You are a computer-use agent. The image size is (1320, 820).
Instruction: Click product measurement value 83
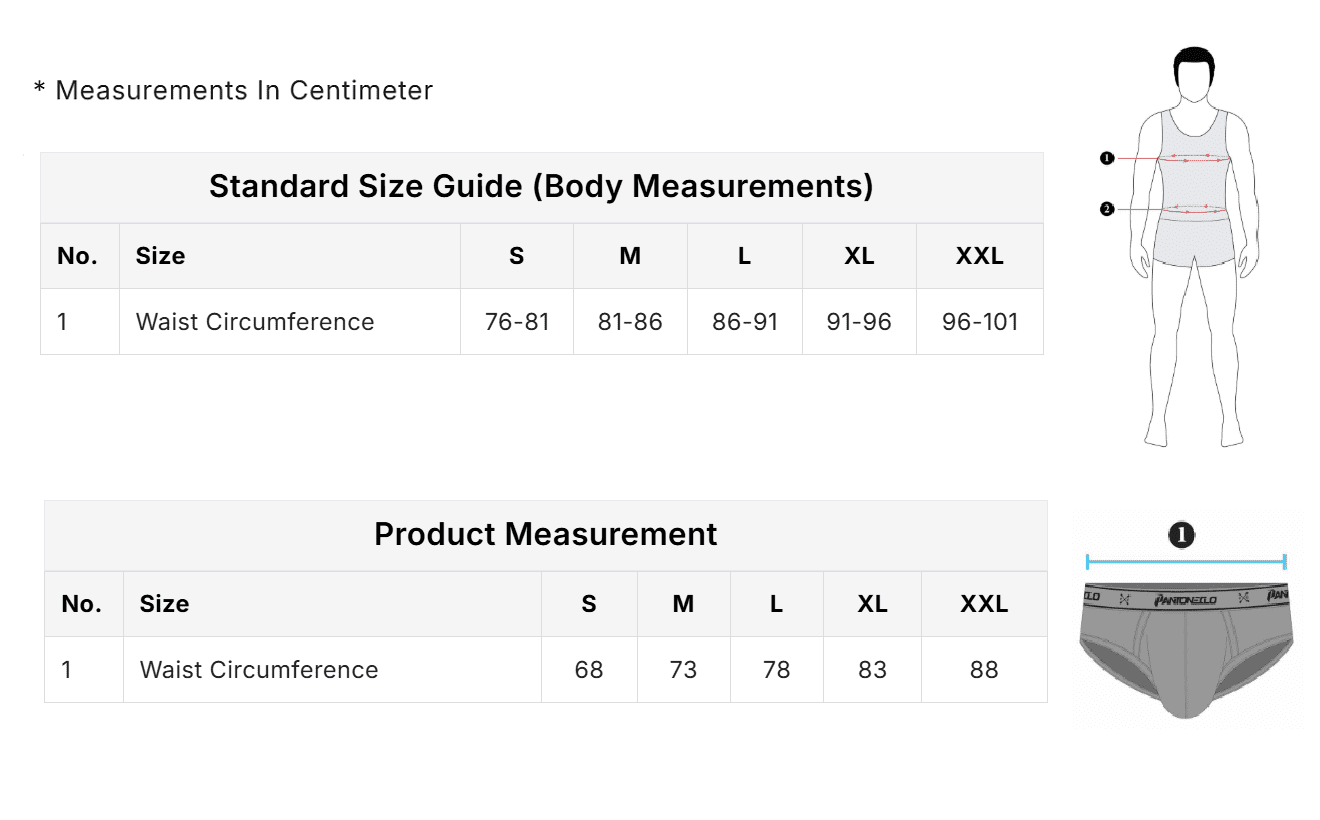point(872,670)
